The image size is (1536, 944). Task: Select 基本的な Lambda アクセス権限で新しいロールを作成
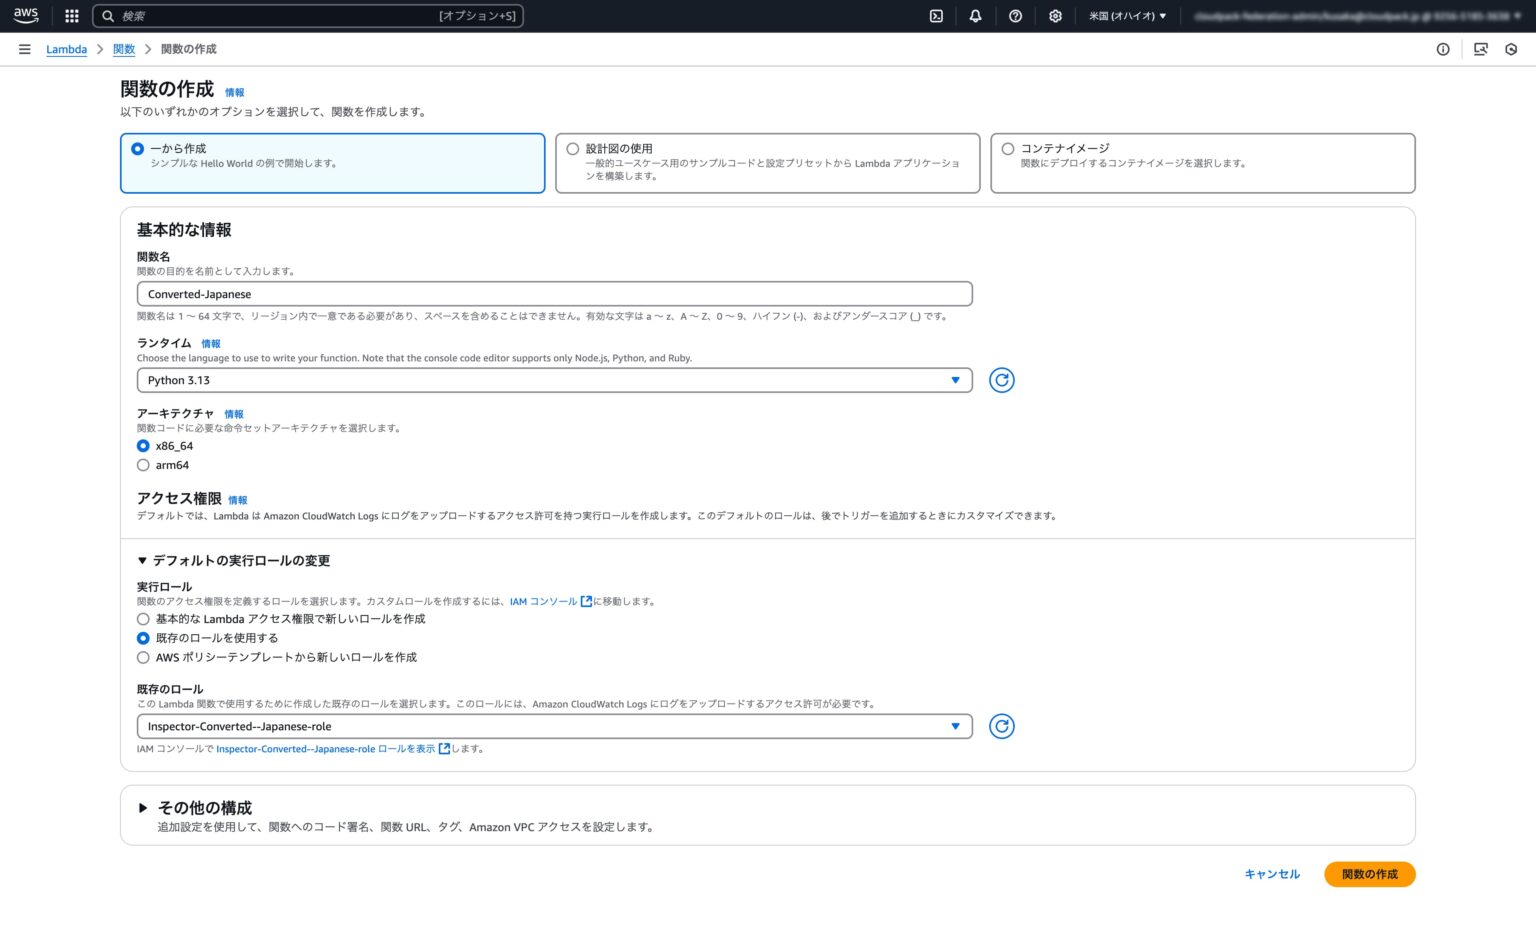pos(143,619)
